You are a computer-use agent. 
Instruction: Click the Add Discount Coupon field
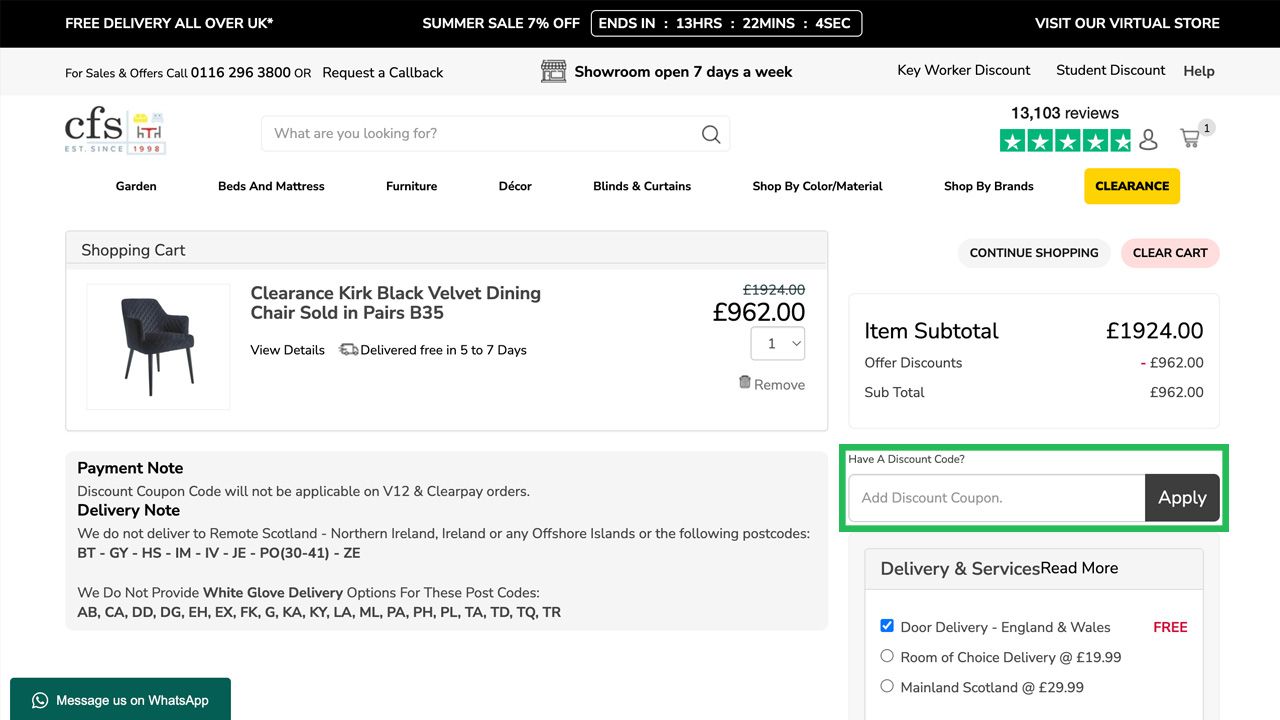(x=996, y=498)
